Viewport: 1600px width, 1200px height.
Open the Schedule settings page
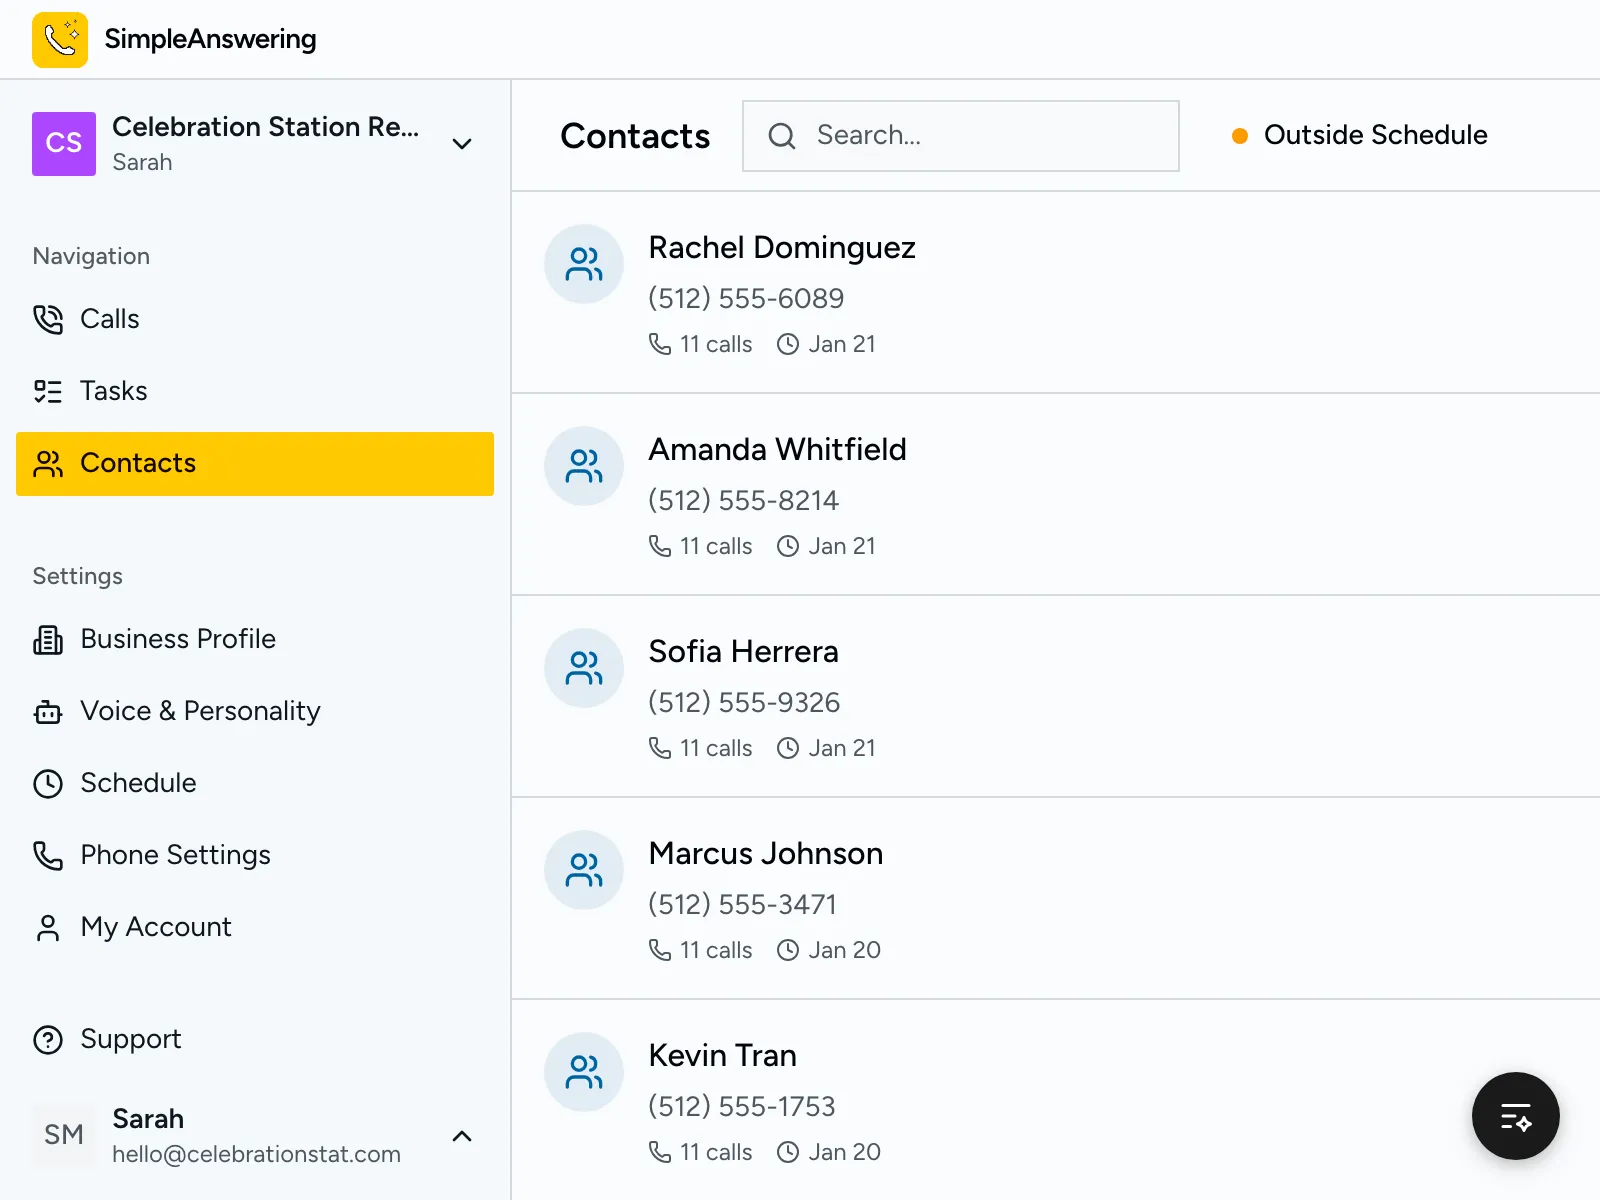tap(138, 783)
